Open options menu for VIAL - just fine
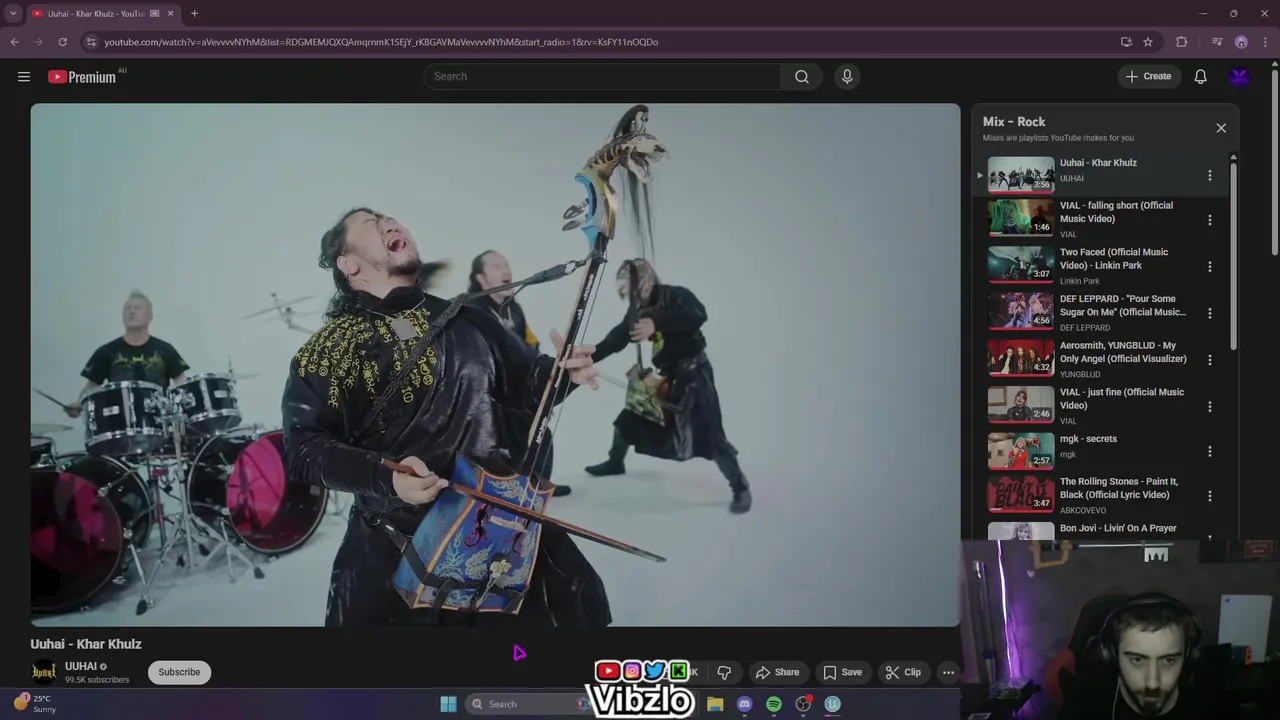This screenshot has width=1280, height=720. pyautogui.click(x=1209, y=406)
